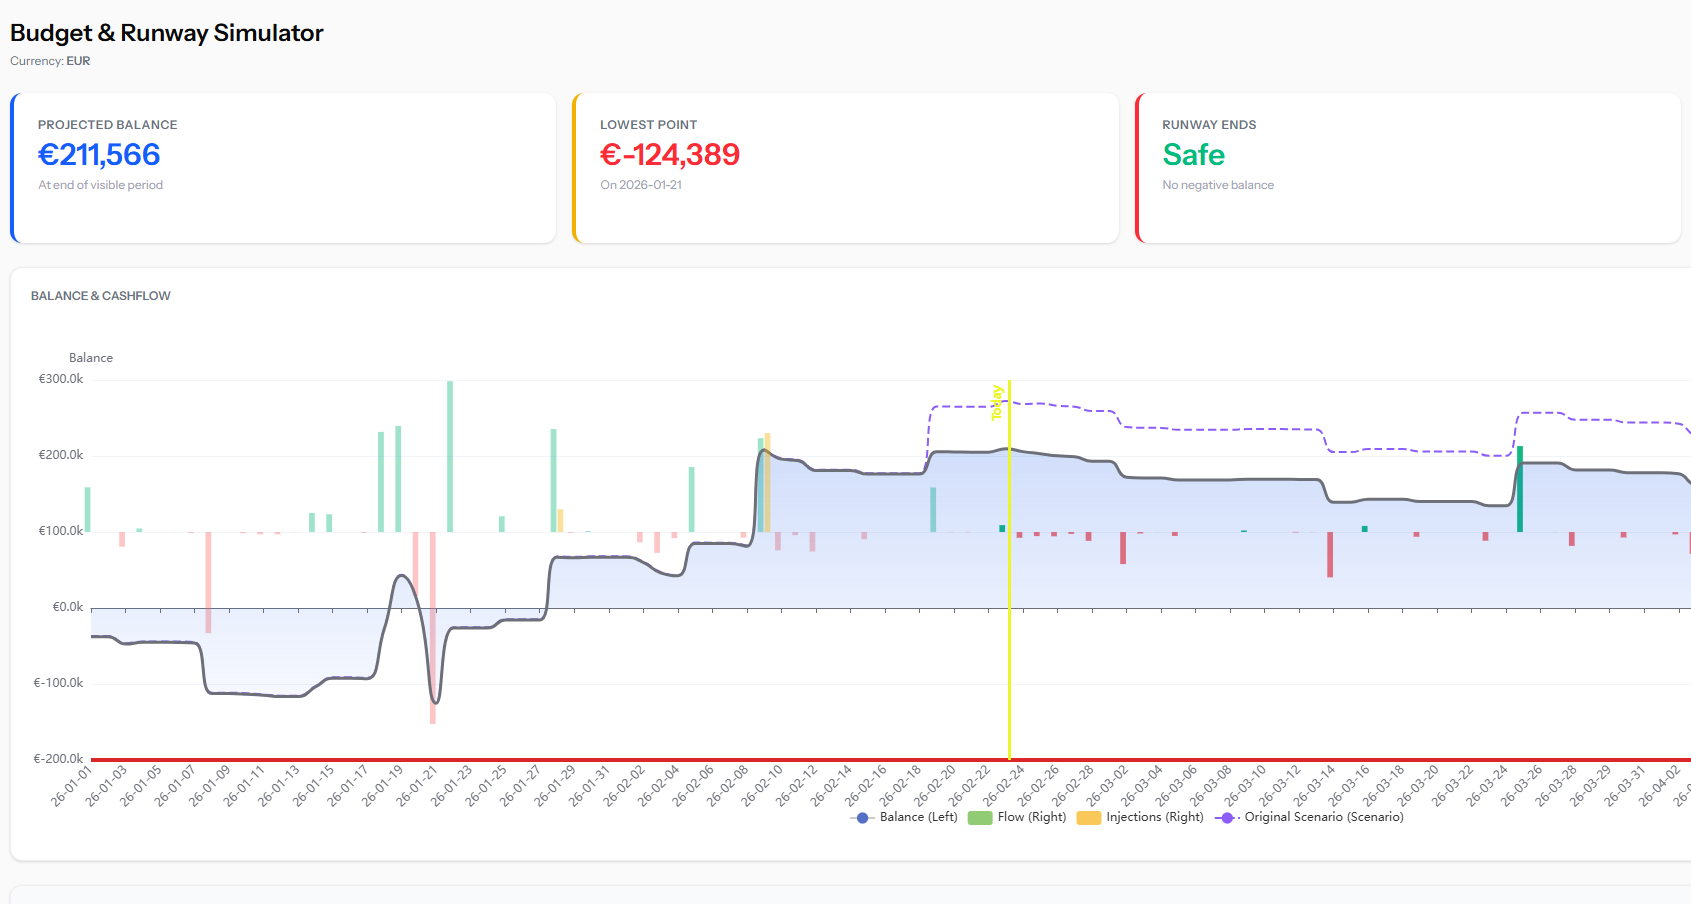Viewport: 1691px width, 904px height.
Task: Click the Runway Ends Safe card
Action: tap(1408, 168)
